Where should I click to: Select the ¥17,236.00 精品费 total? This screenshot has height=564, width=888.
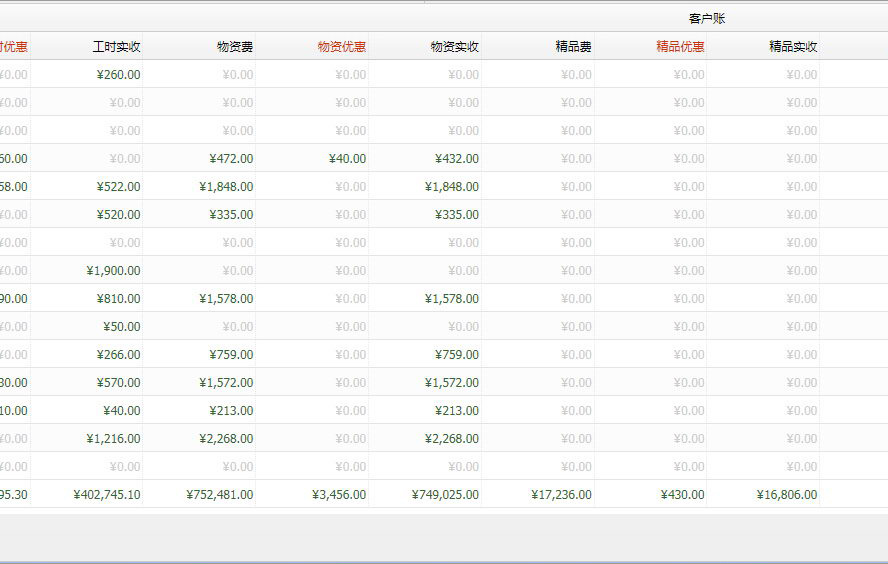pyautogui.click(x=561, y=495)
